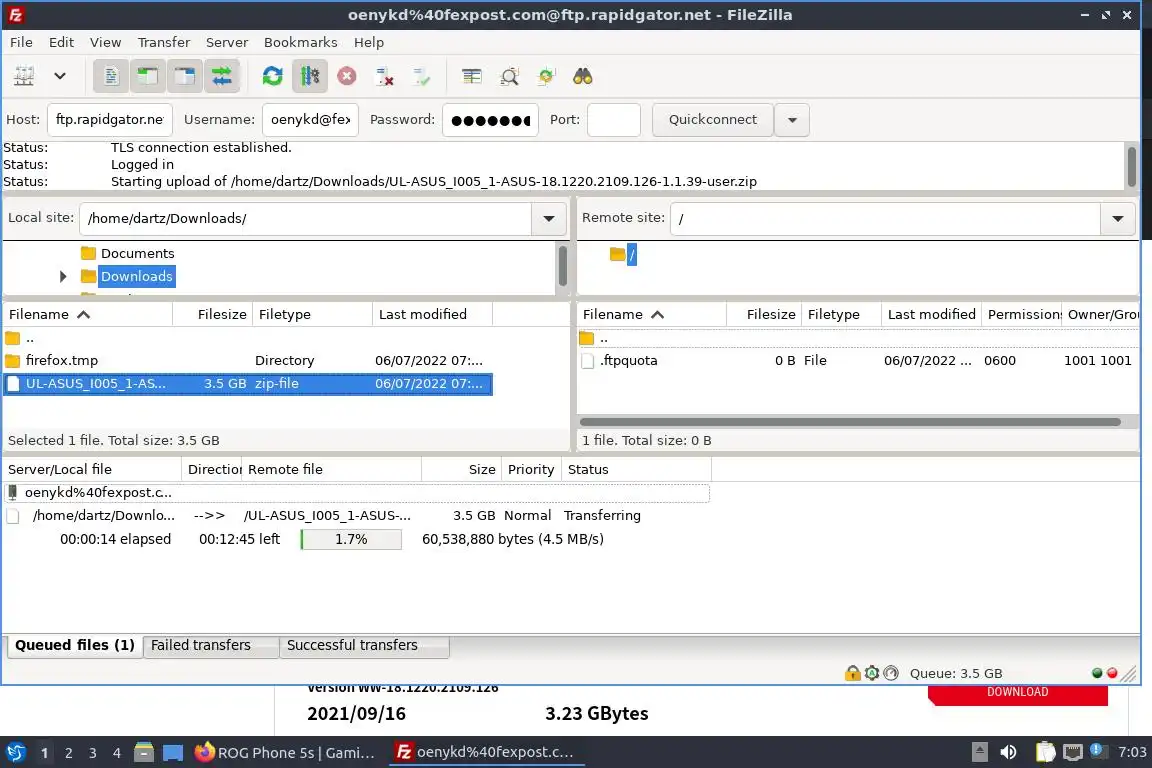Search remote files binoculars icon

tap(583, 76)
